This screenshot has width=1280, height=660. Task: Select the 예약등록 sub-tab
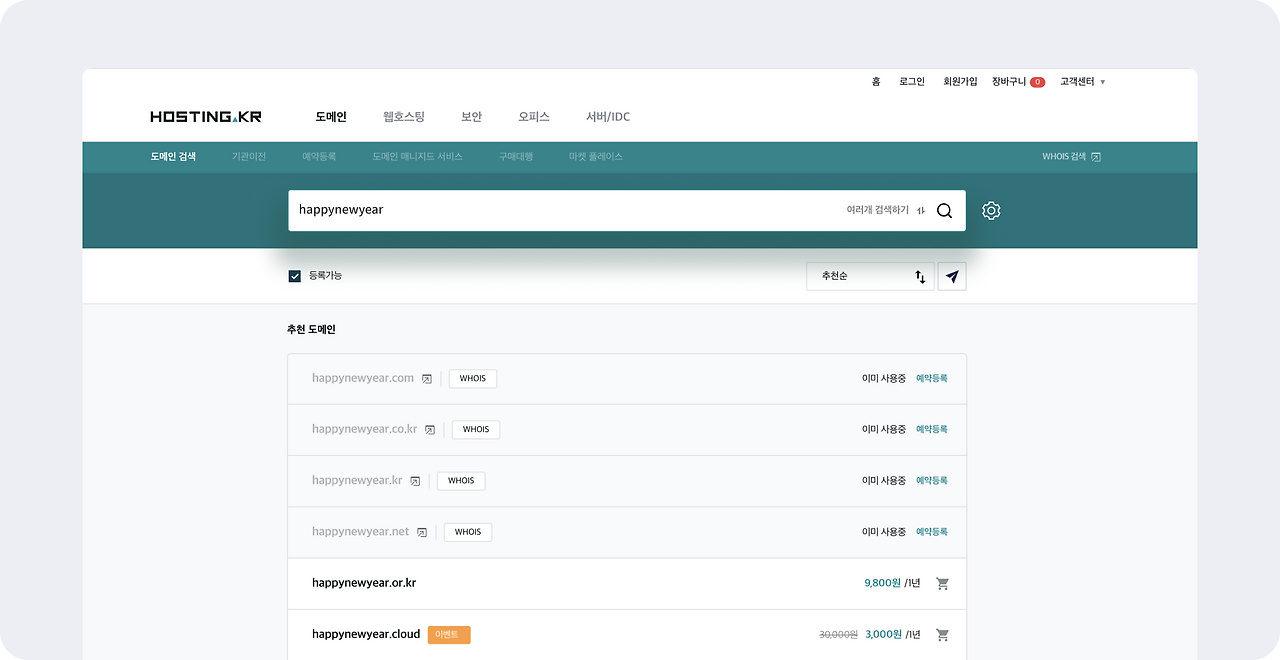tap(319, 157)
